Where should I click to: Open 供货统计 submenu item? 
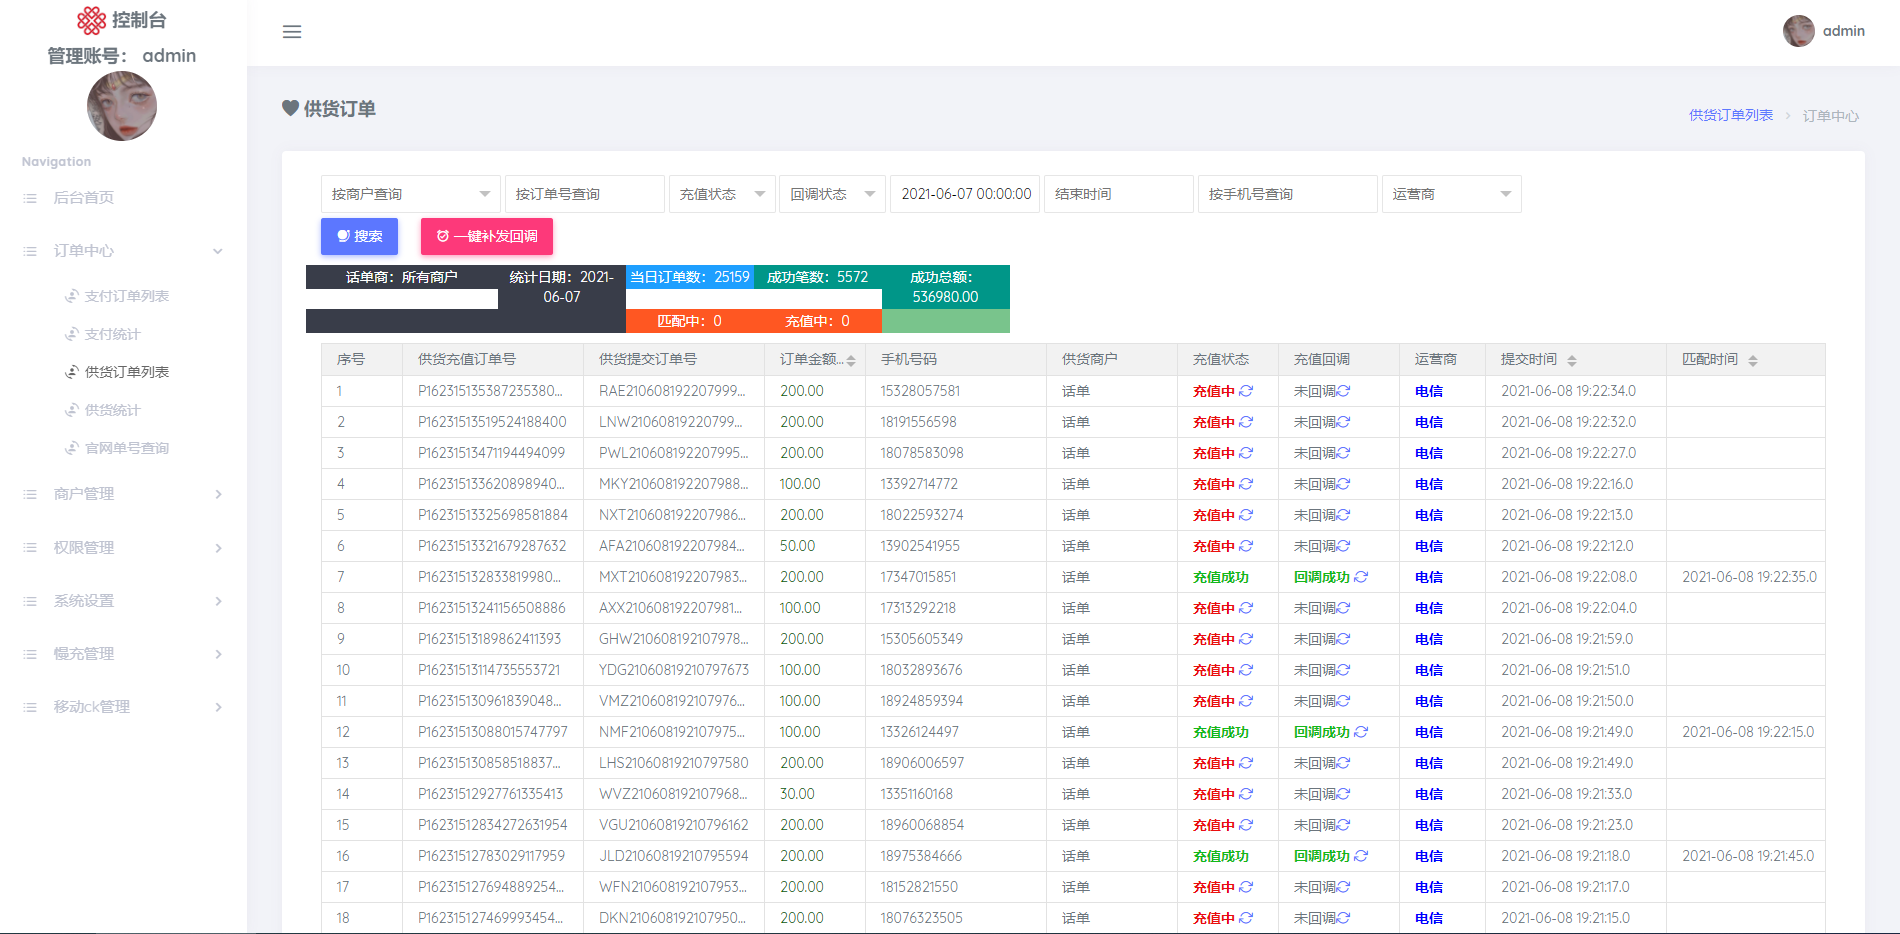pyautogui.click(x=112, y=410)
